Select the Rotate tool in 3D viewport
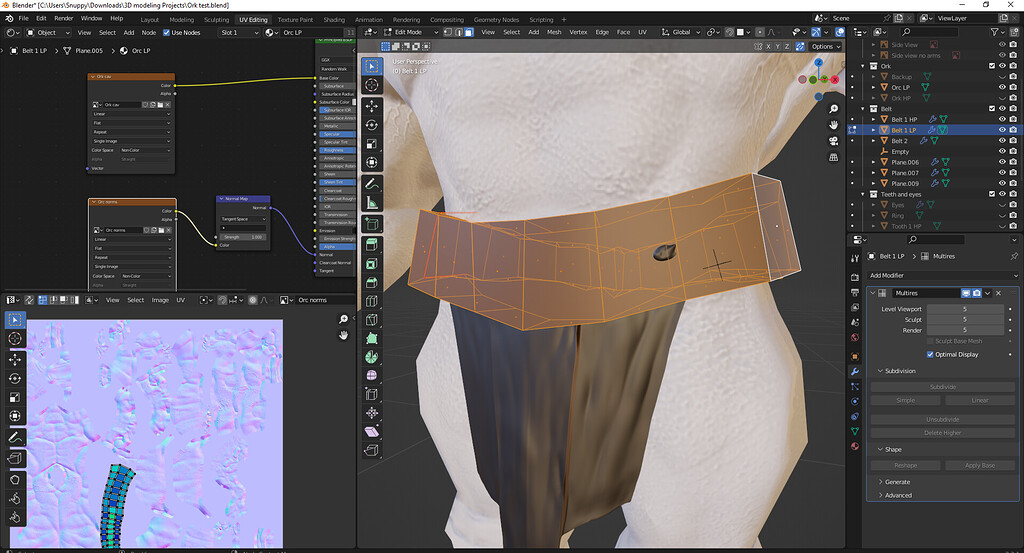1024x553 pixels. point(372,124)
